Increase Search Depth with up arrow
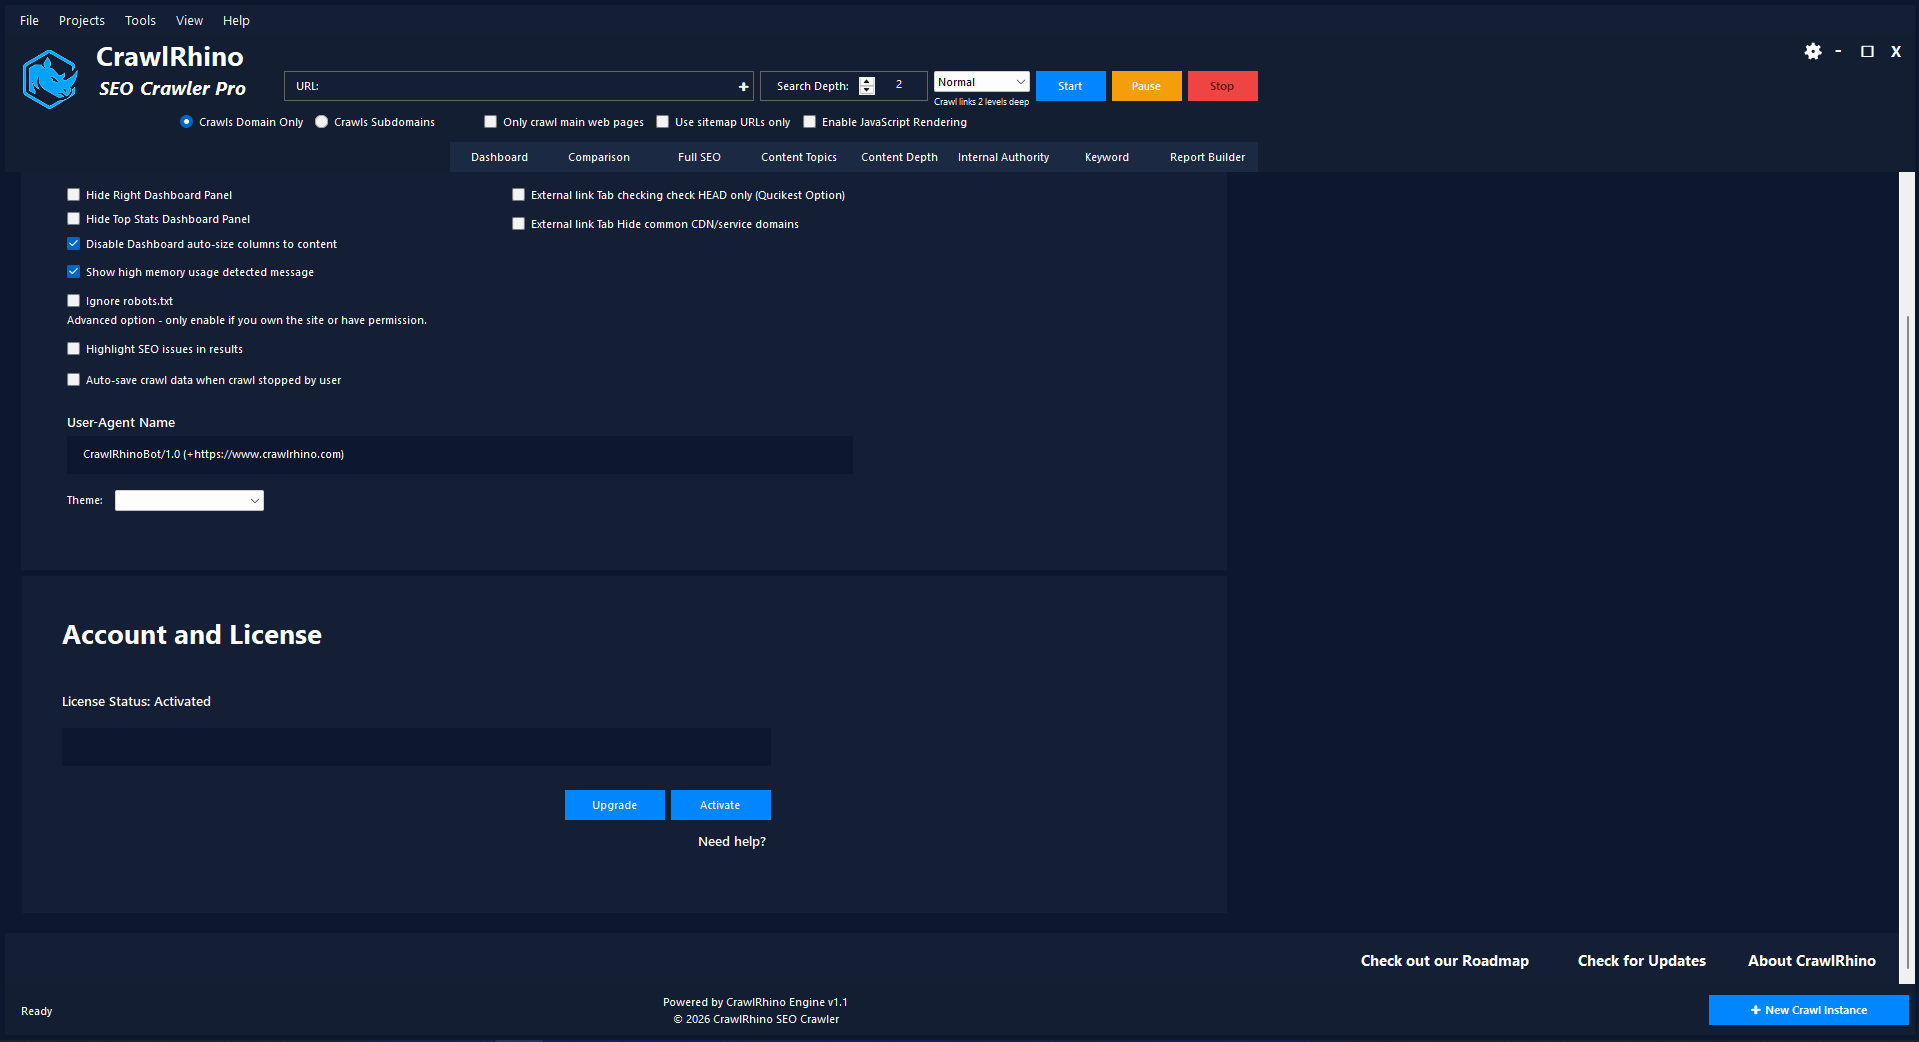The image size is (1919, 1042). coord(867,81)
